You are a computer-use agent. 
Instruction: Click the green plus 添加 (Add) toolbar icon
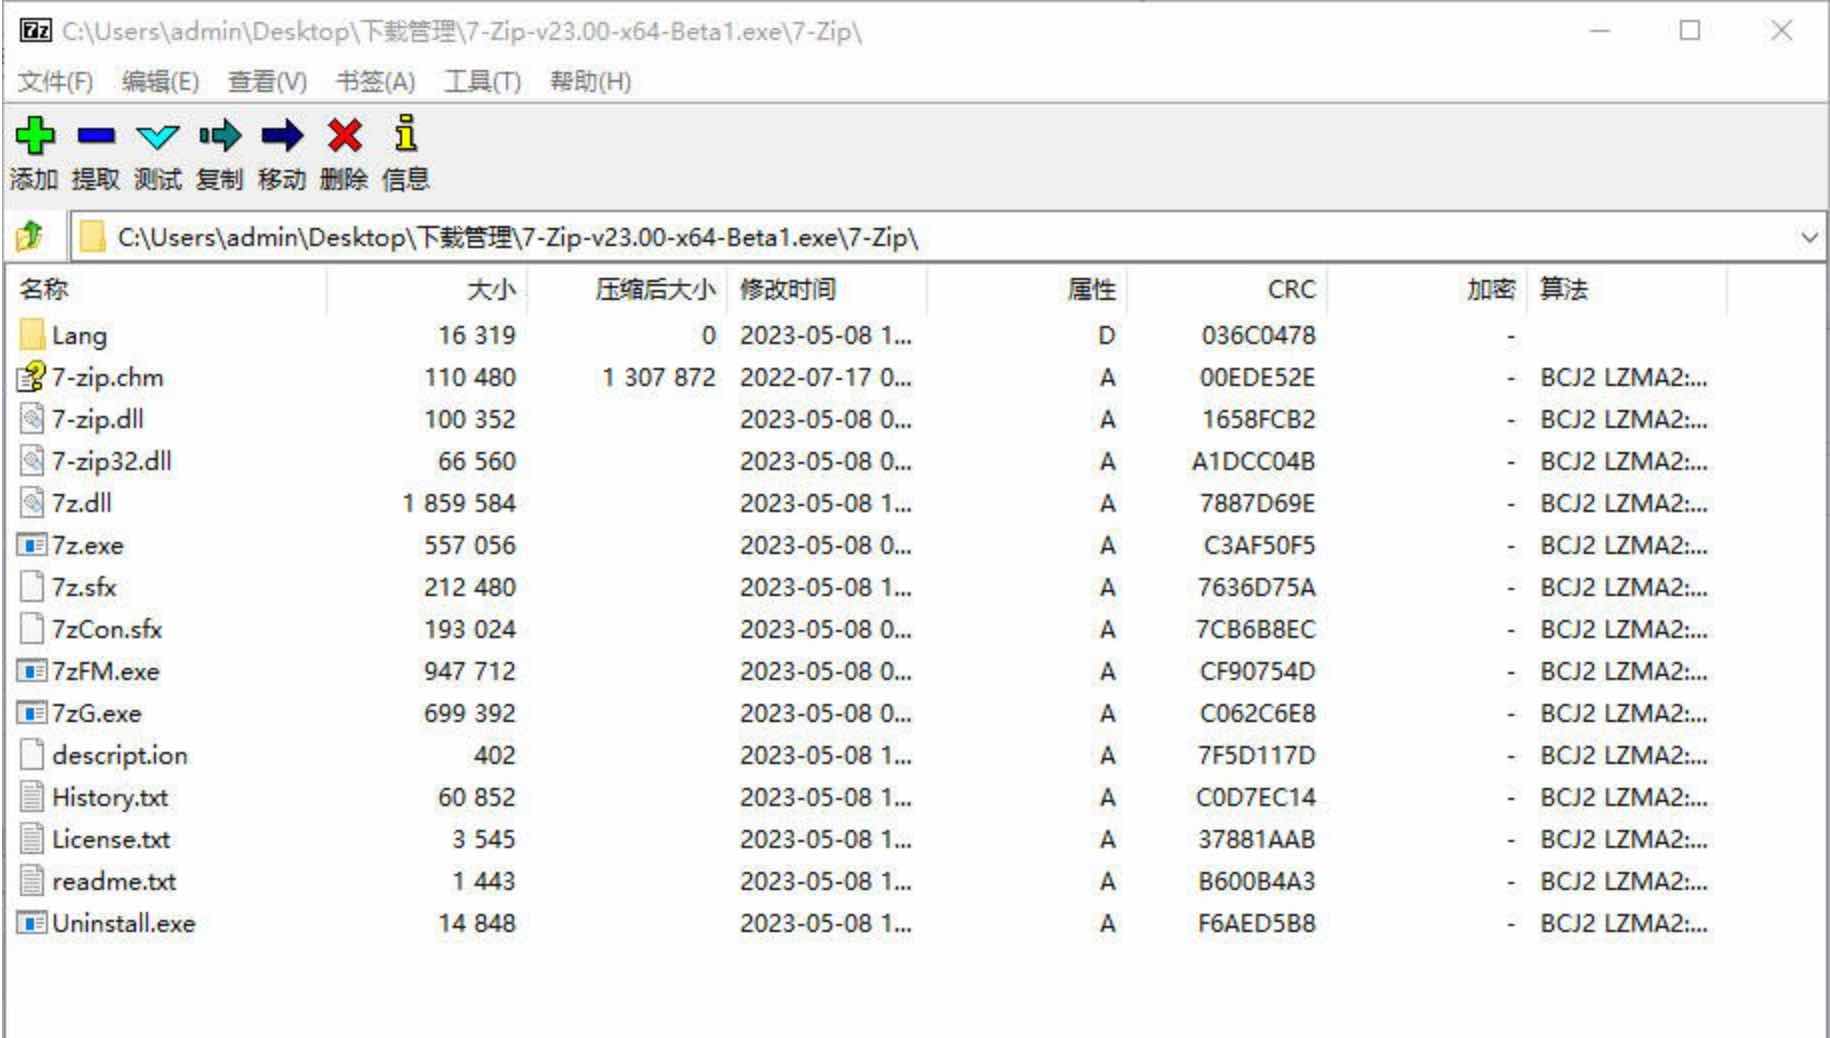[x=35, y=135]
